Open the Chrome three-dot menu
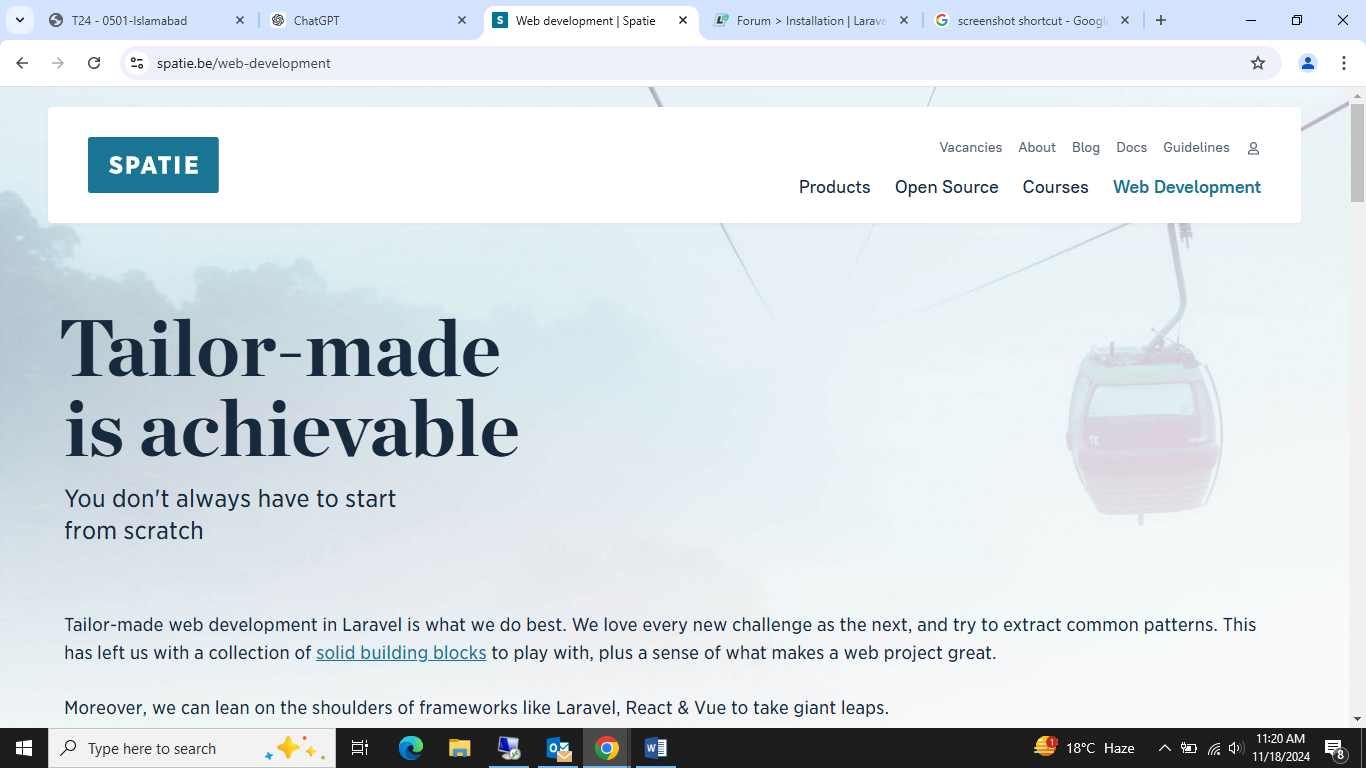 pyautogui.click(x=1341, y=63)
